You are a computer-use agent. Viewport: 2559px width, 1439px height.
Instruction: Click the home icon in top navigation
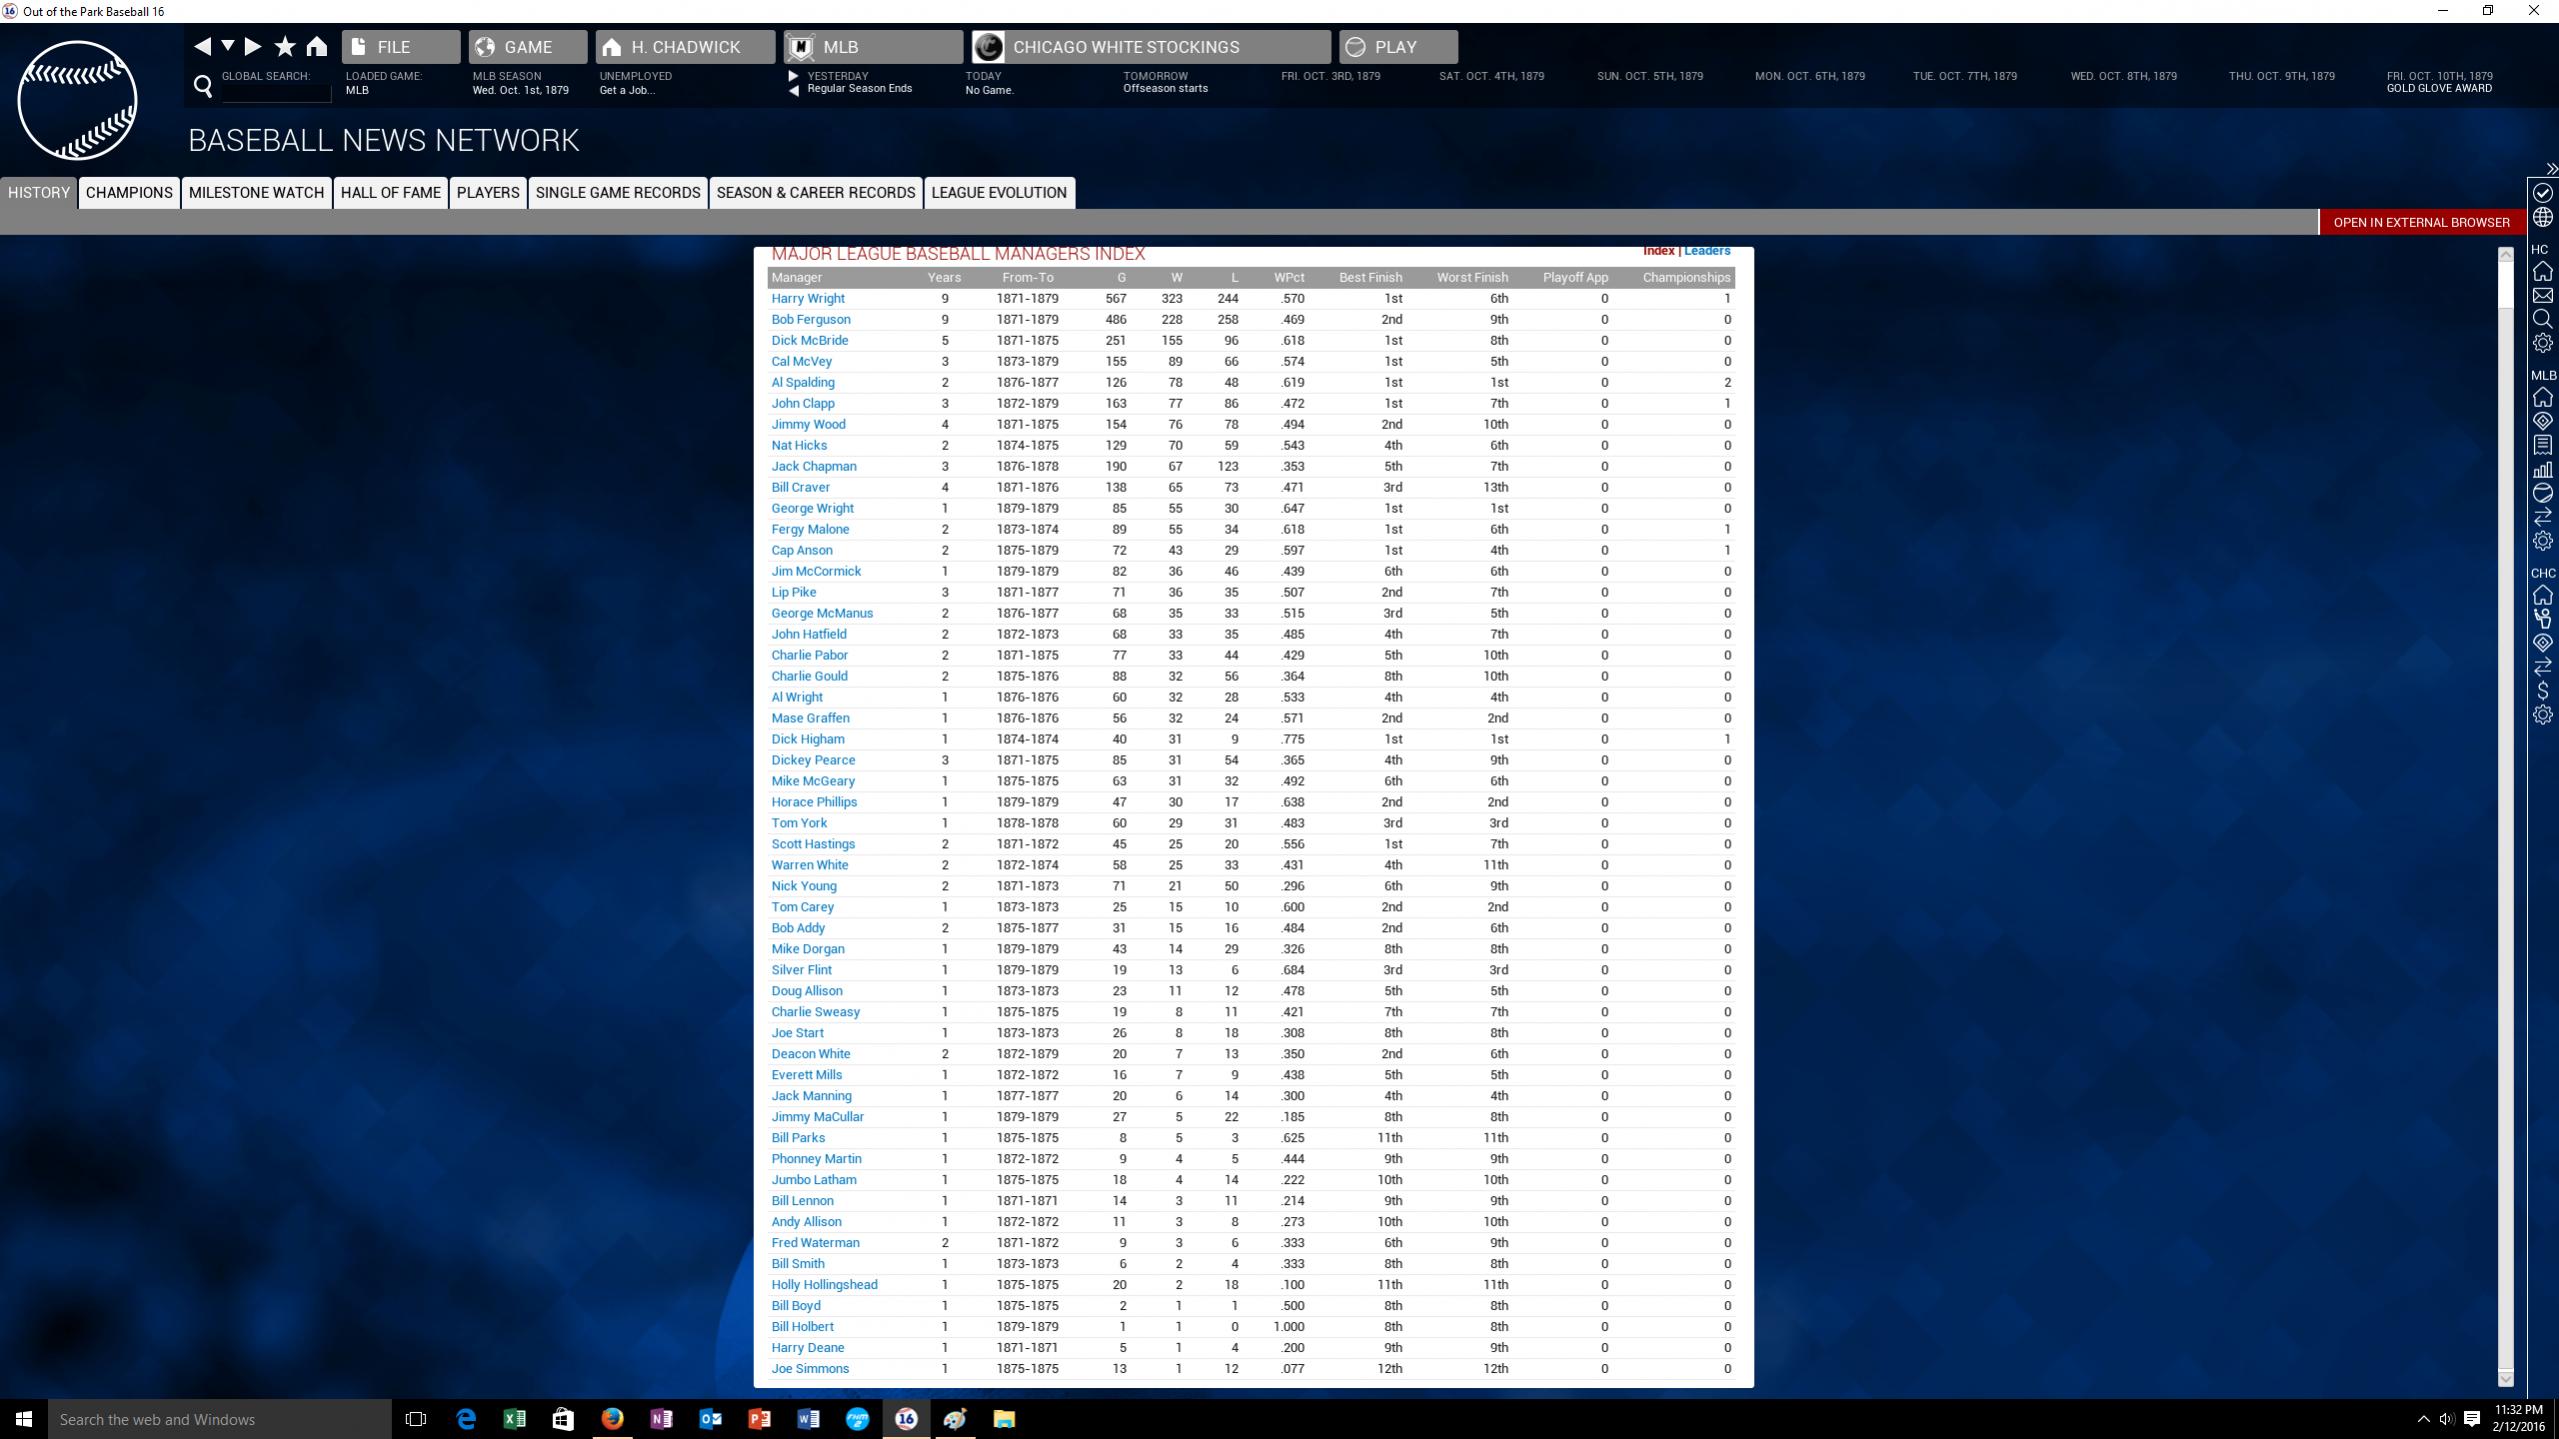tap(317, 46)
